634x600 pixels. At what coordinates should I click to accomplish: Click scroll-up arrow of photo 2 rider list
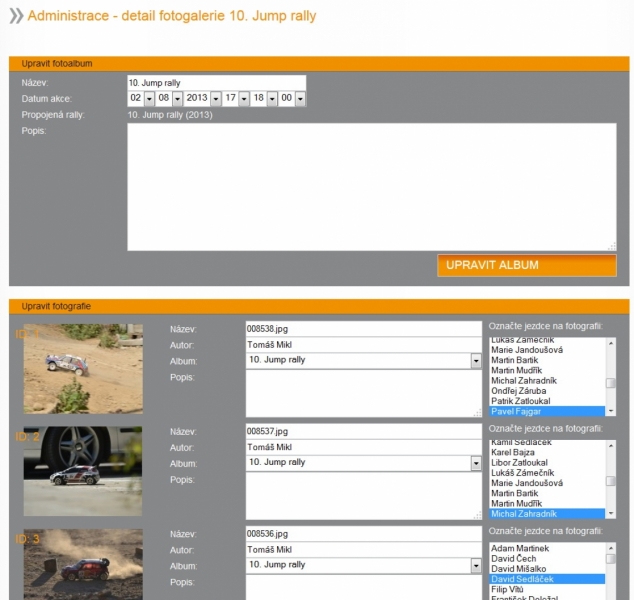pos(611,446)
